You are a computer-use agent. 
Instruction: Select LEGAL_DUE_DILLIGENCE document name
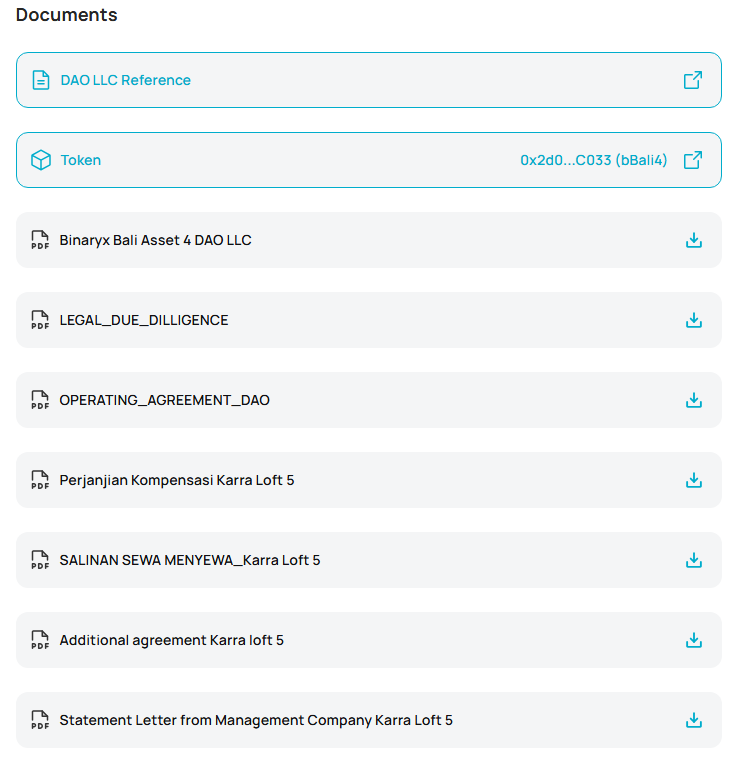pos(144,320)
